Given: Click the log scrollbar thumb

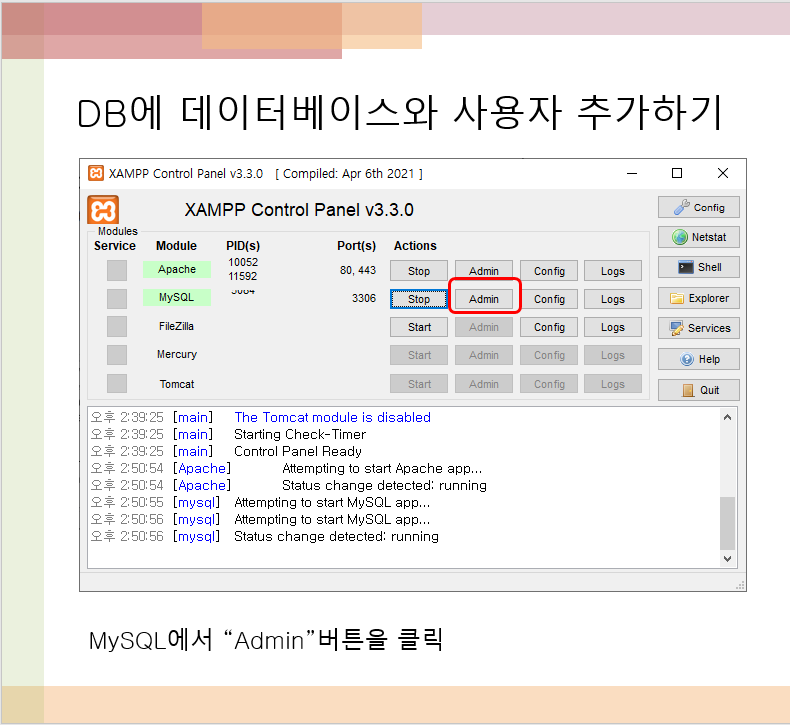Looking at the screenshot, I should click(727, 523).
